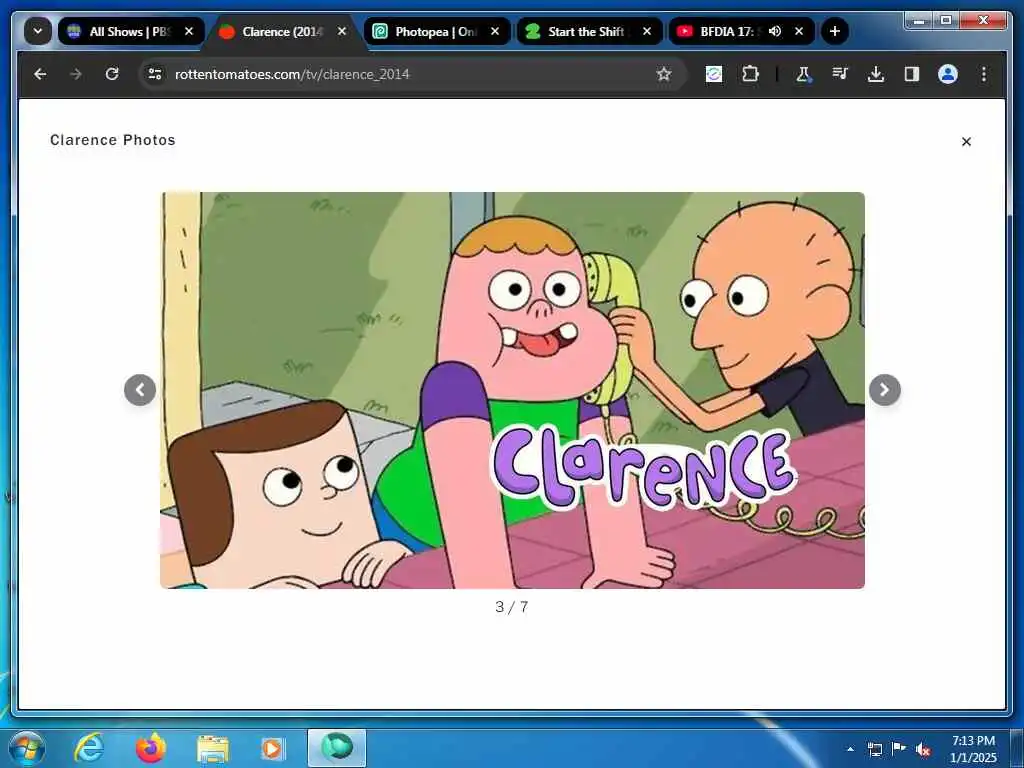Open the media controls icon
Image resolution: width=1024 pixels, height=768 pixels.
[x=840, y=74]
